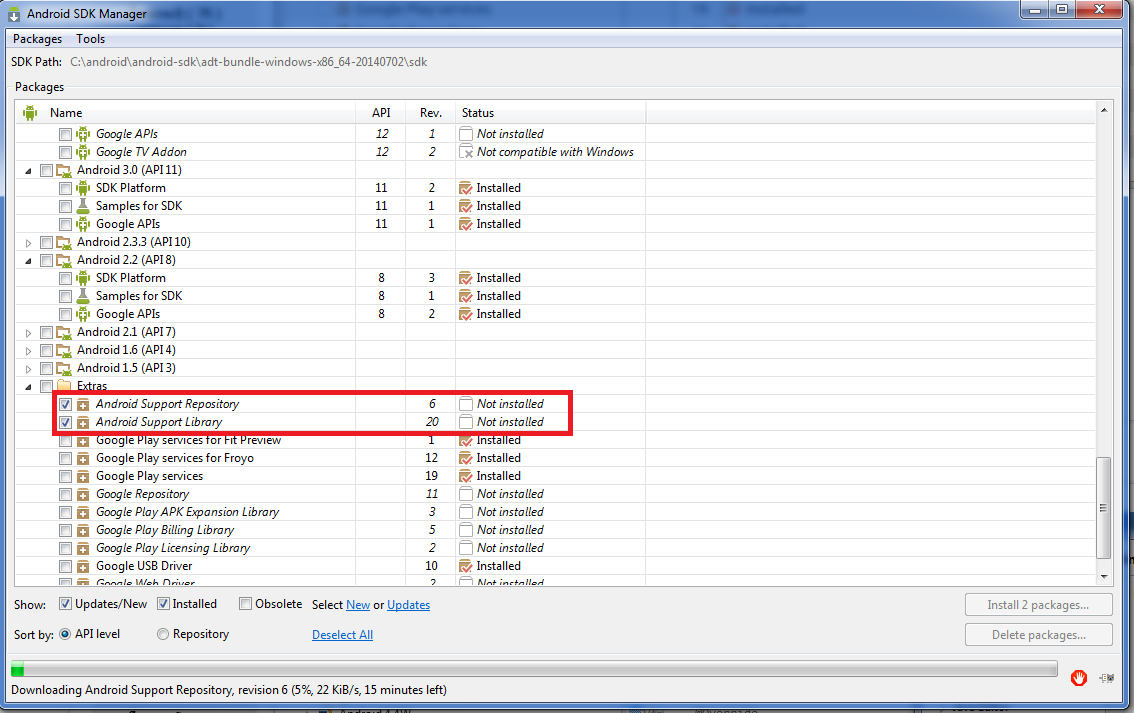Click the Android SDK Manager title bar icon
The height and width of the screenshot is (713, 1134).
[14, 14]
